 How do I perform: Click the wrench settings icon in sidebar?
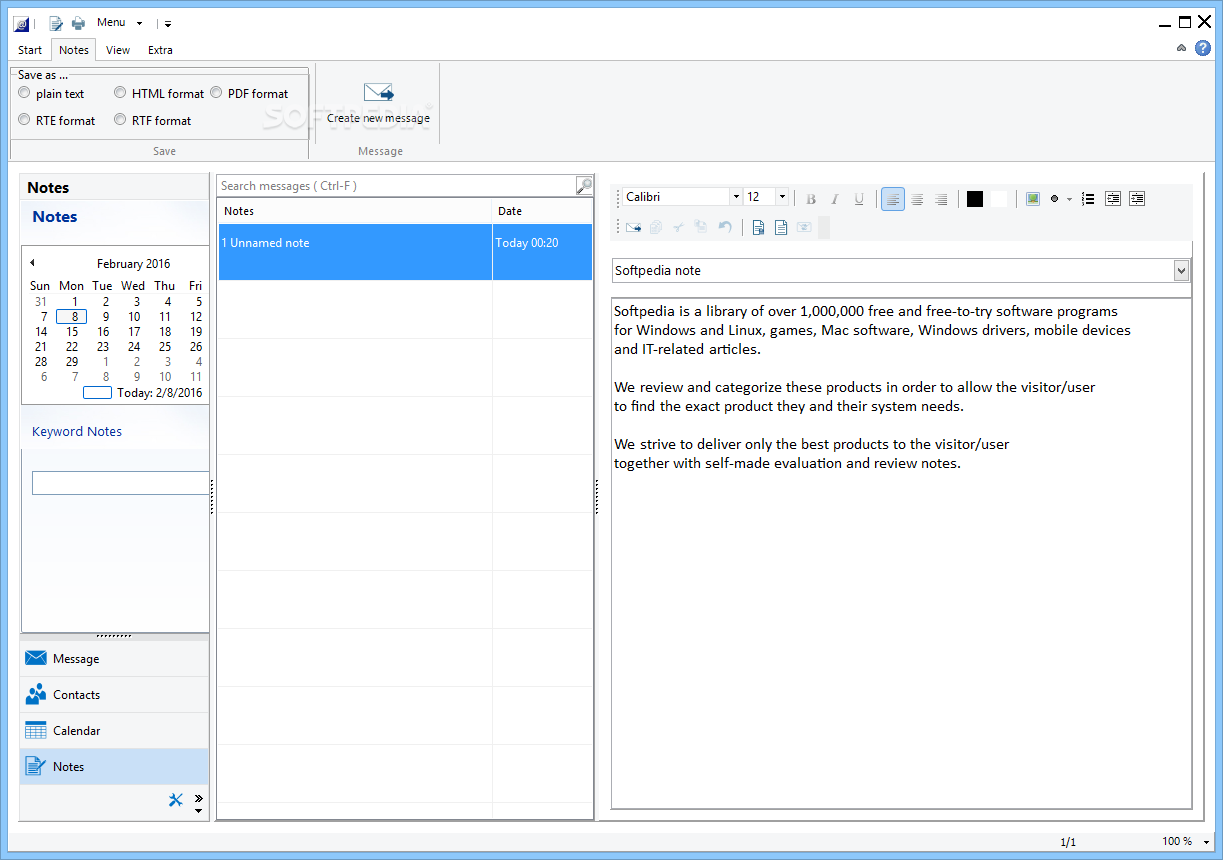tap(176, 799)
